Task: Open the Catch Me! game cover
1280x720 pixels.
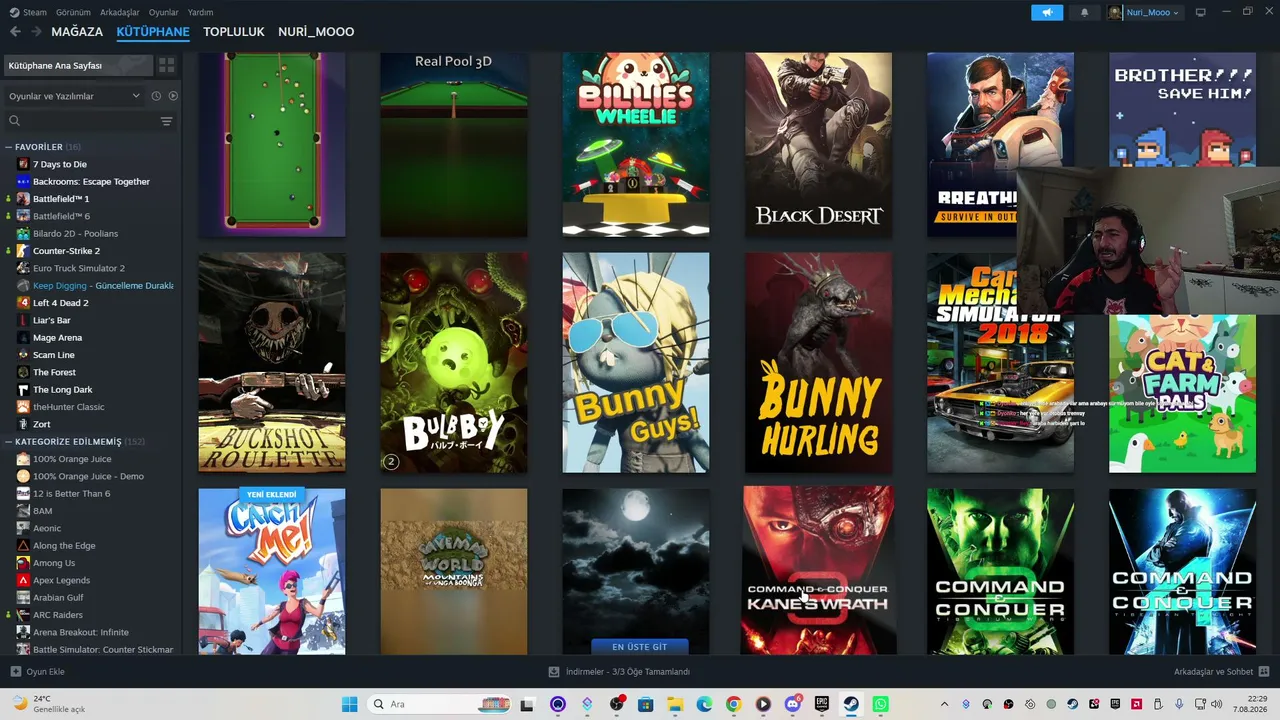Action: pos(272,571)
